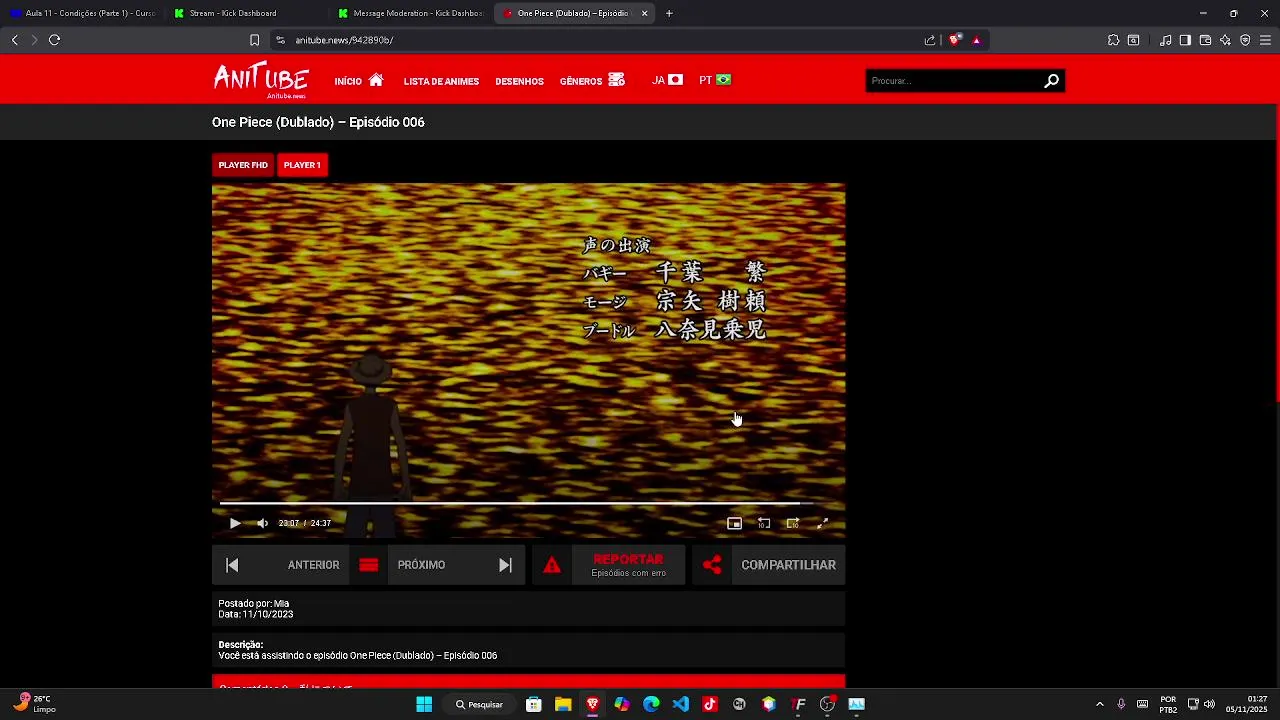Click the red warning triangle icon
Screen dimensions: 1280x720
point(551,565)
